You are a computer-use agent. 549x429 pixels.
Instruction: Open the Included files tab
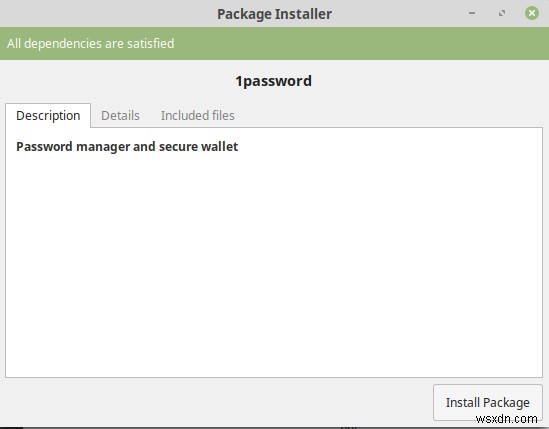tap(197, 116)
